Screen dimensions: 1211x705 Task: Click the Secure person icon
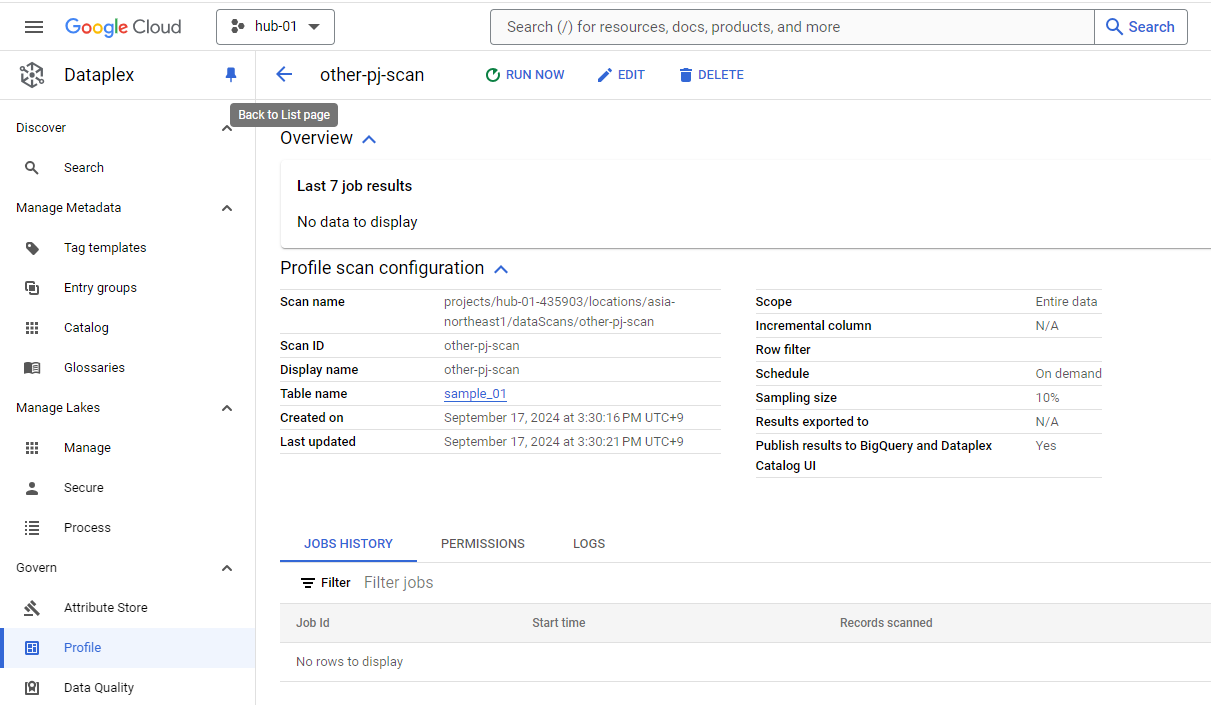point(32,488)
